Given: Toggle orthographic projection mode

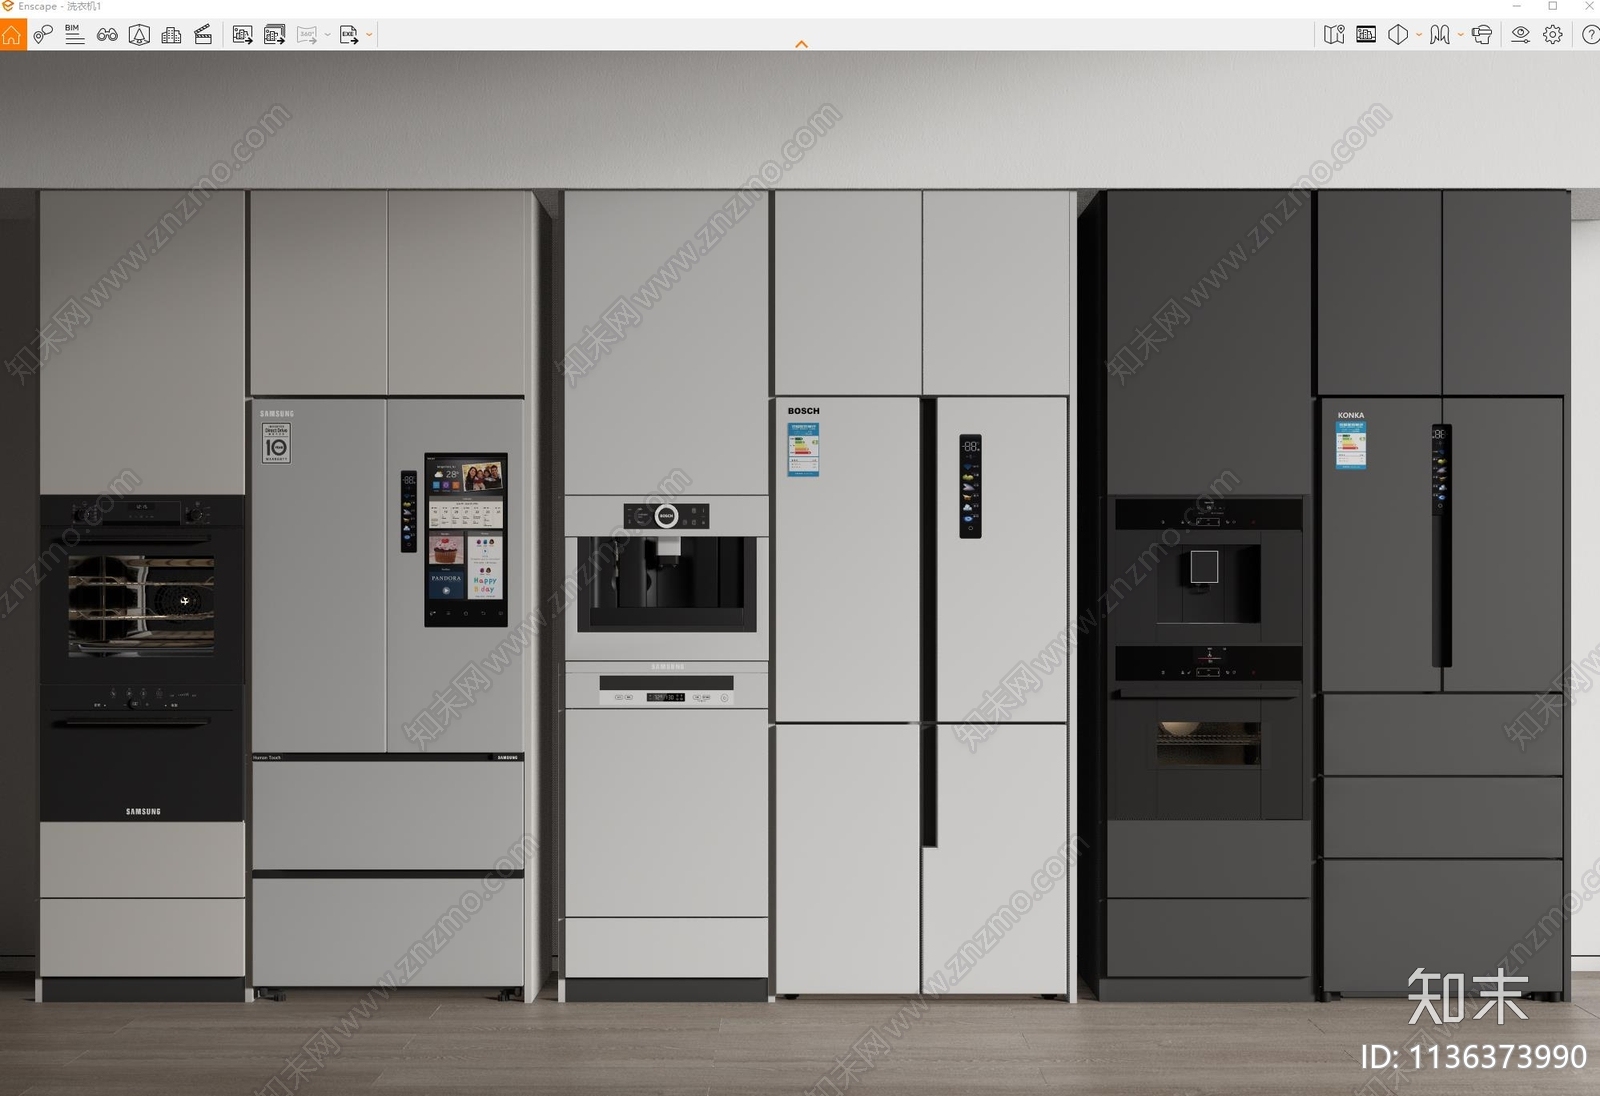Looking at the screenshot, I should [x=1398, y=35].
